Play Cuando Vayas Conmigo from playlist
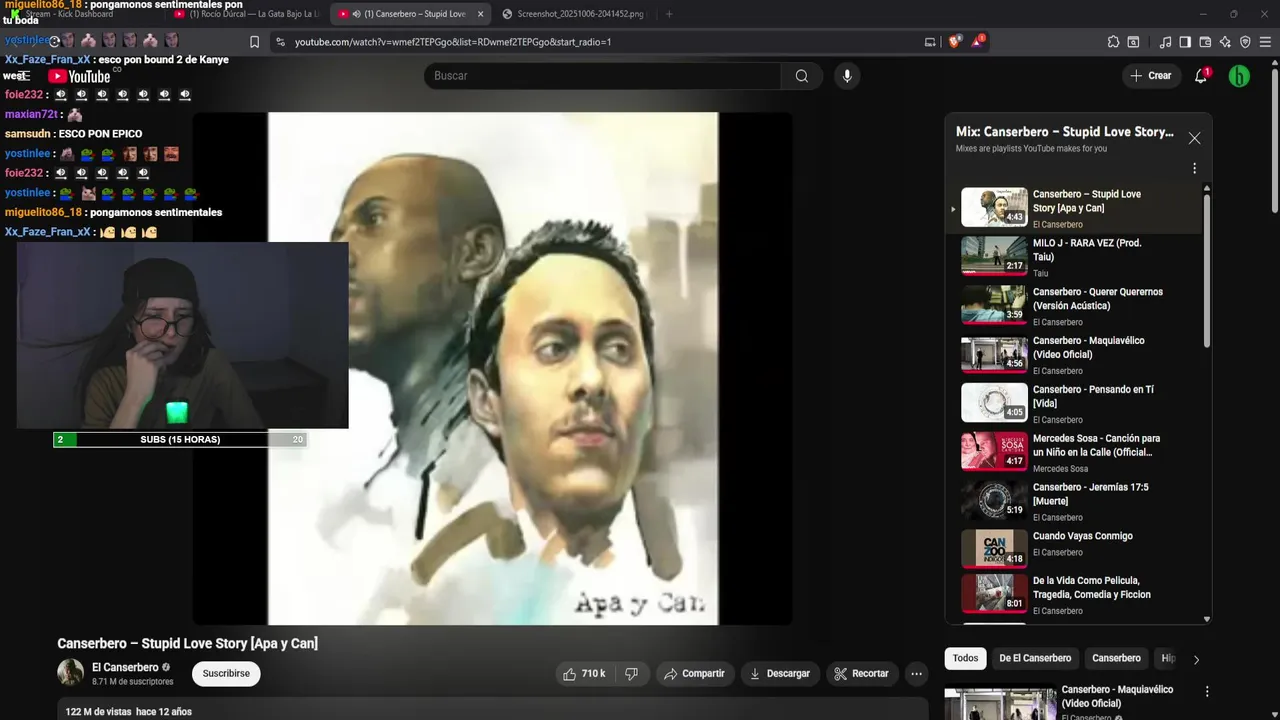1280x720 pixels. (1075, 549)
